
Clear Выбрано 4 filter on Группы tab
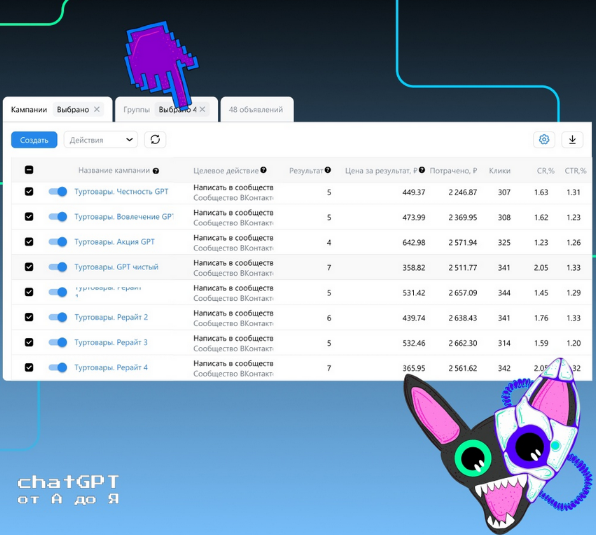tap(203, 109)
